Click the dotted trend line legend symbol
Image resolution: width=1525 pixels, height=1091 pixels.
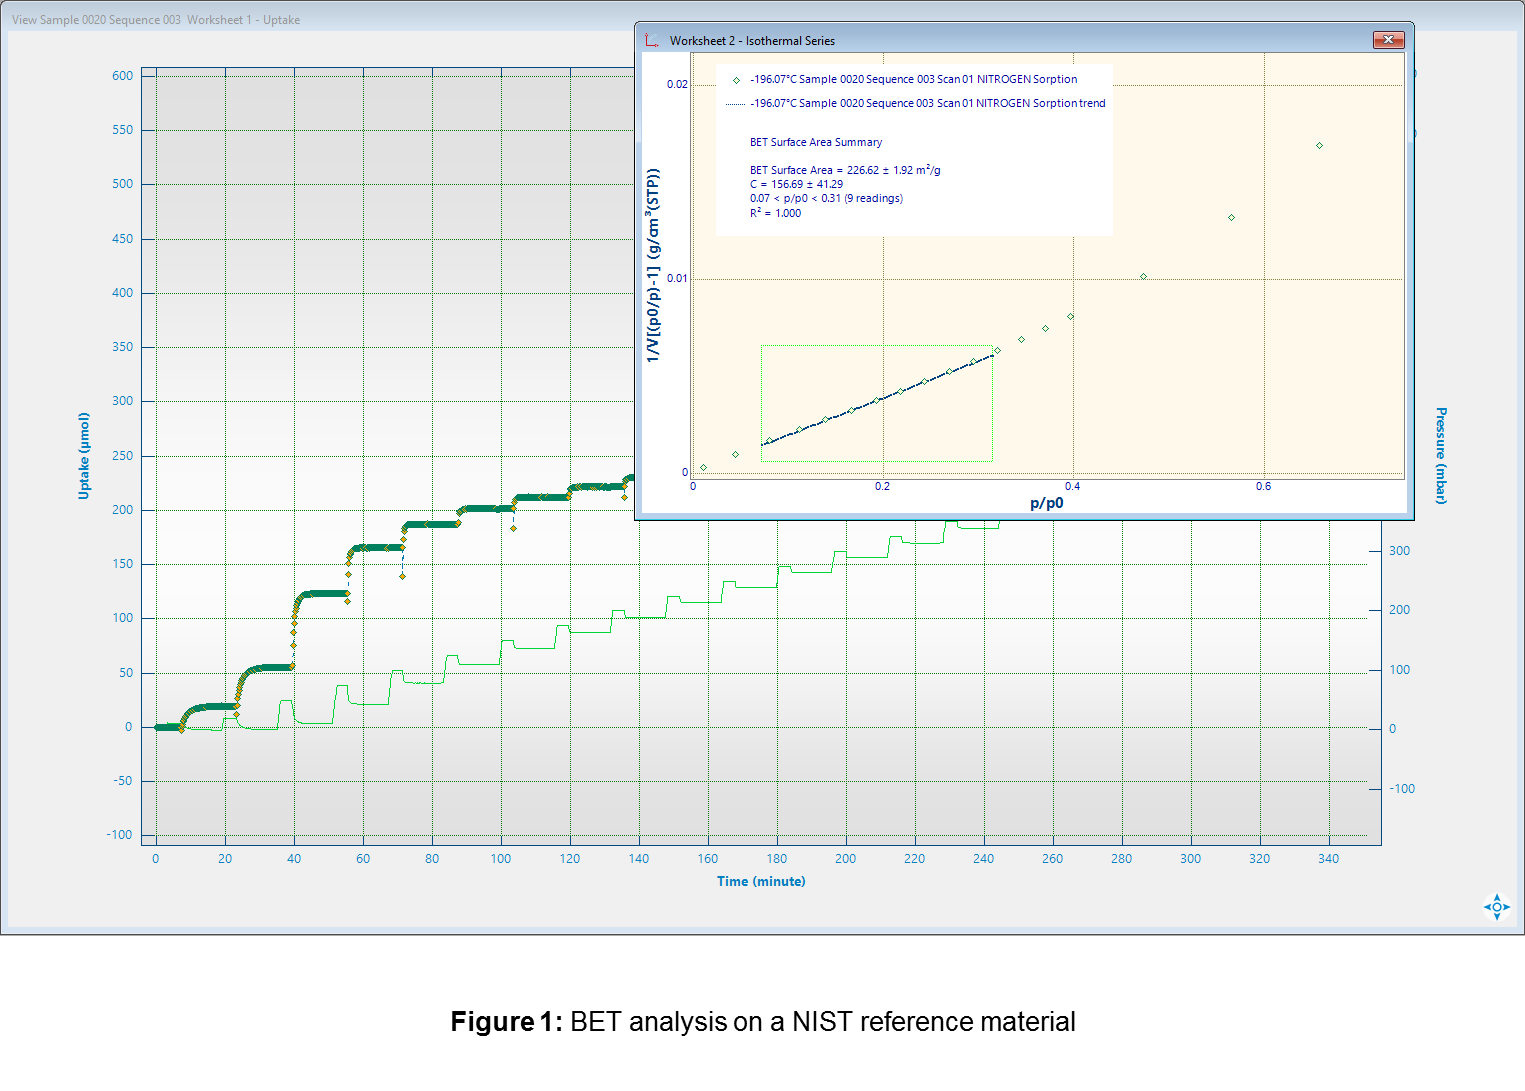click(x=735, y=104)
